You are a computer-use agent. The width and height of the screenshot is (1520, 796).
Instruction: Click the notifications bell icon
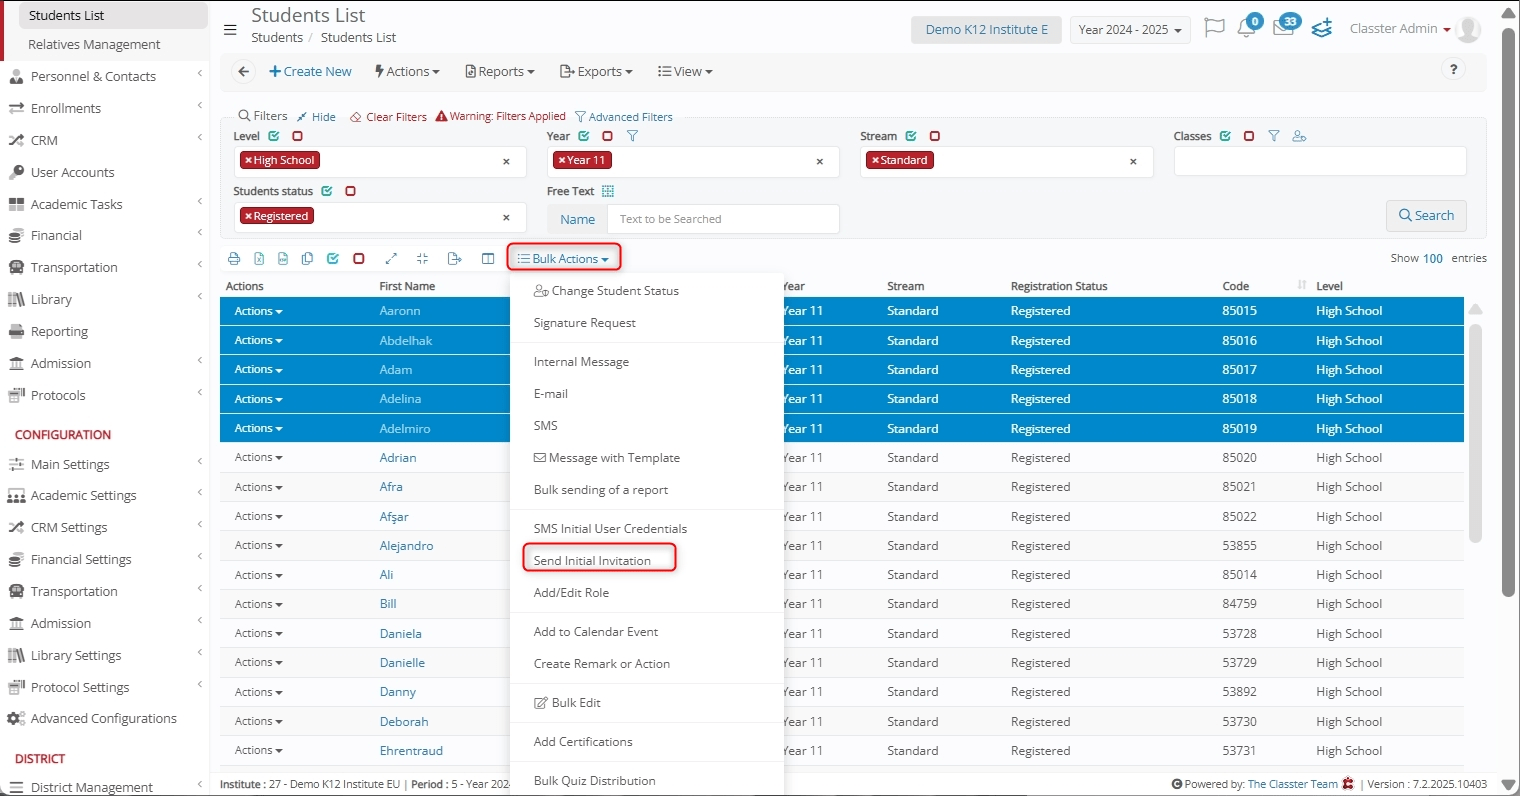click(x=1246, y=29)
